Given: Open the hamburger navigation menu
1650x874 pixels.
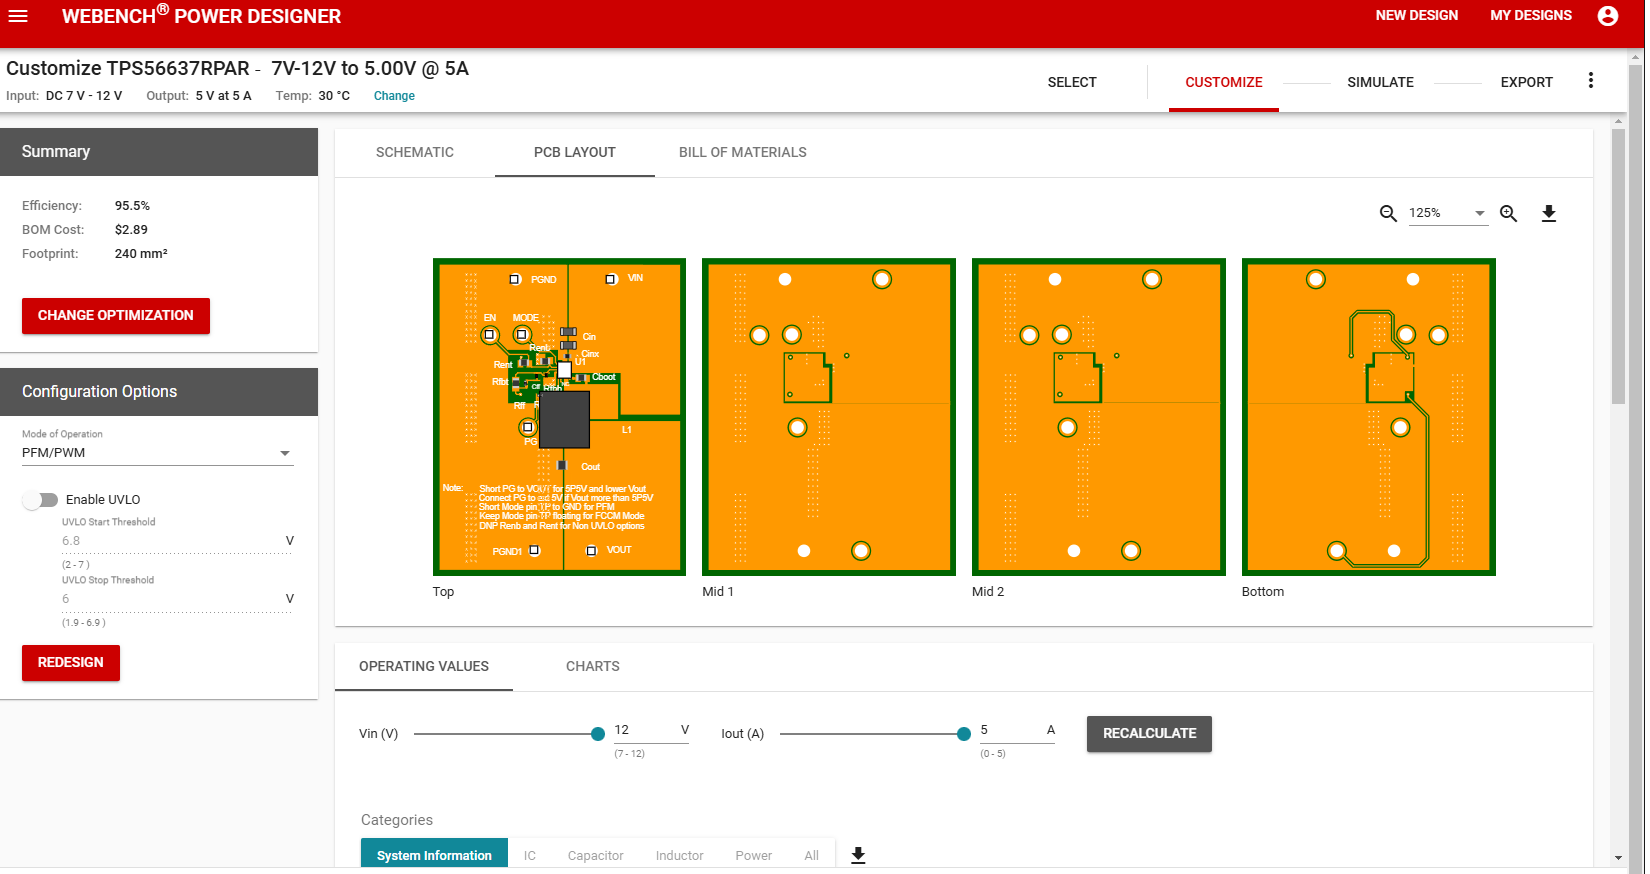Looking at the screenshot, I should 18,16.
